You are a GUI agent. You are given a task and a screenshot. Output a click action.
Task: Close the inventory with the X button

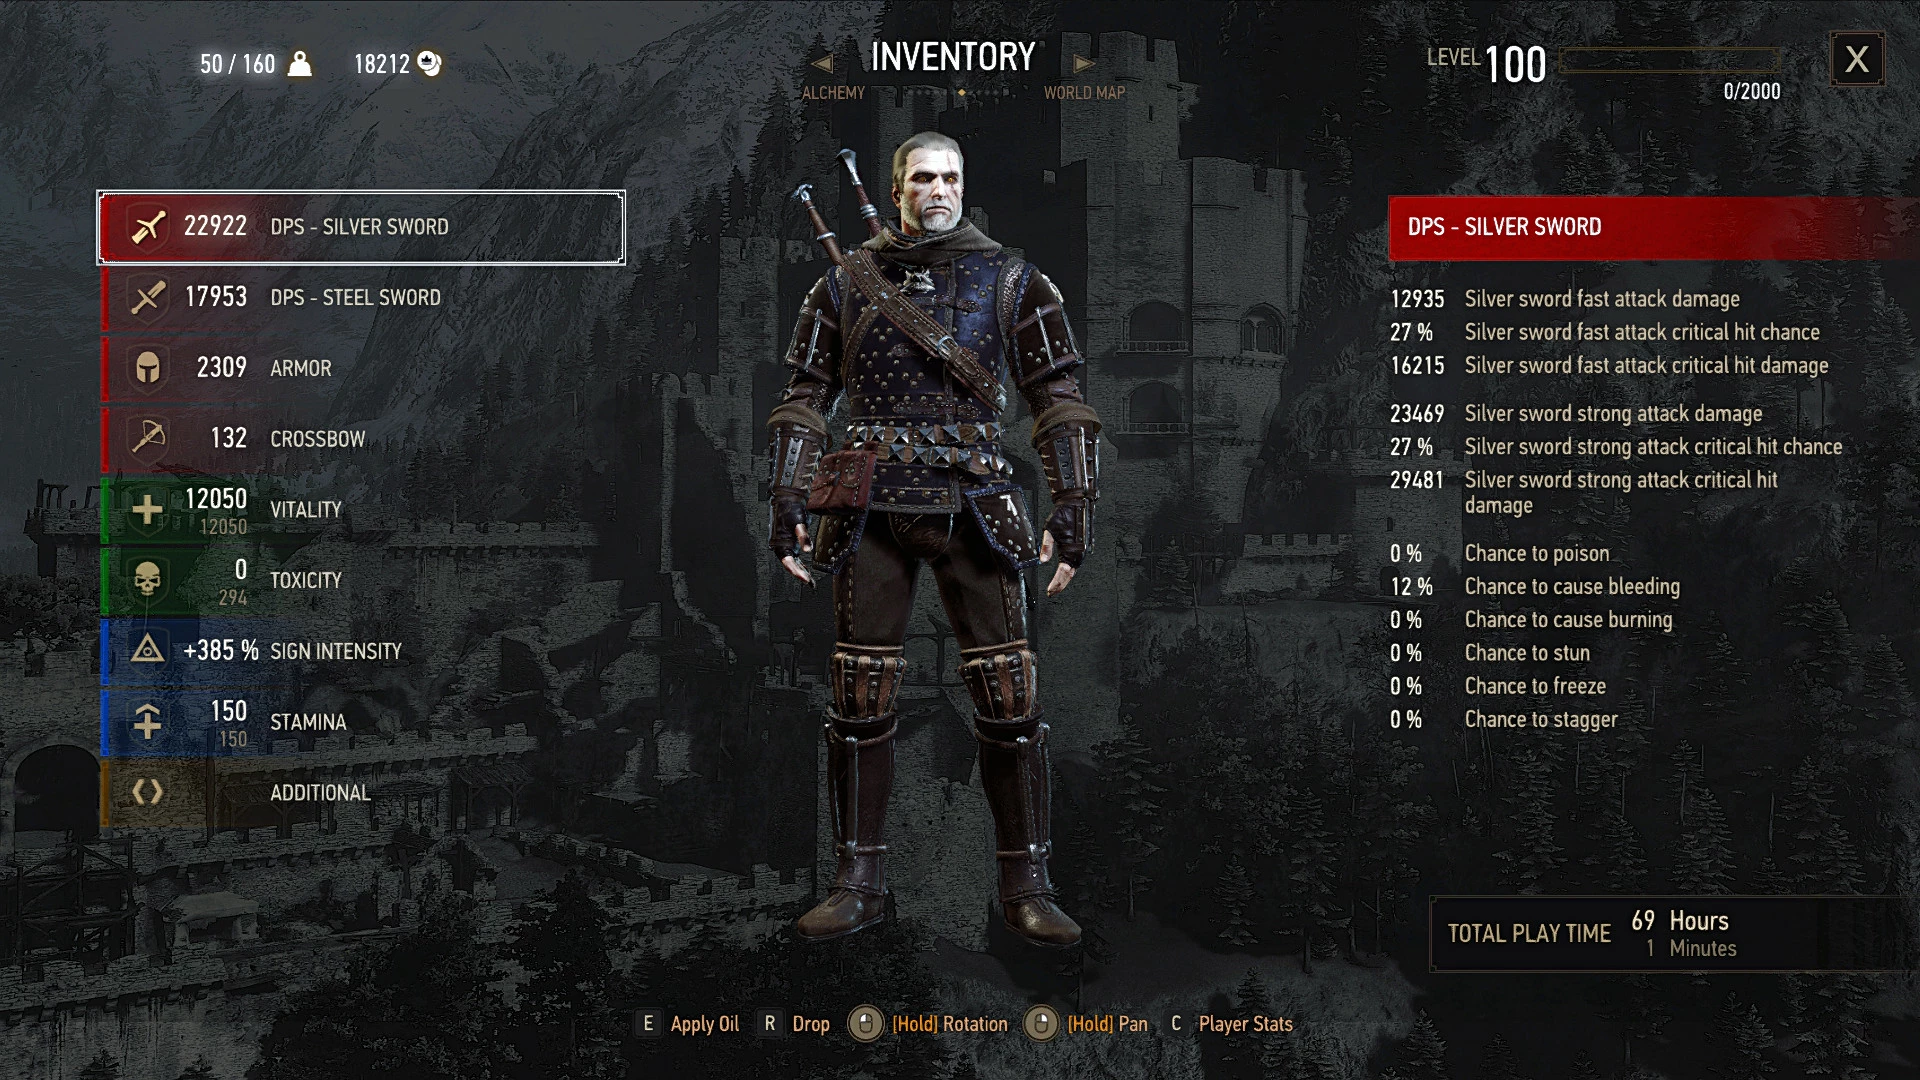pyautogui.click(x=1857, y=60)
